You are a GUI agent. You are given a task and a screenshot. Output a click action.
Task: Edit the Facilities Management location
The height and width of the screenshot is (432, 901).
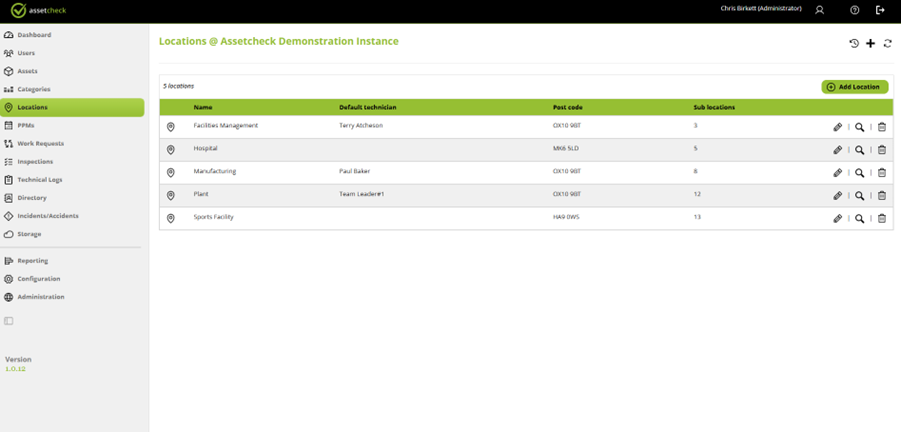click(837, 127)
